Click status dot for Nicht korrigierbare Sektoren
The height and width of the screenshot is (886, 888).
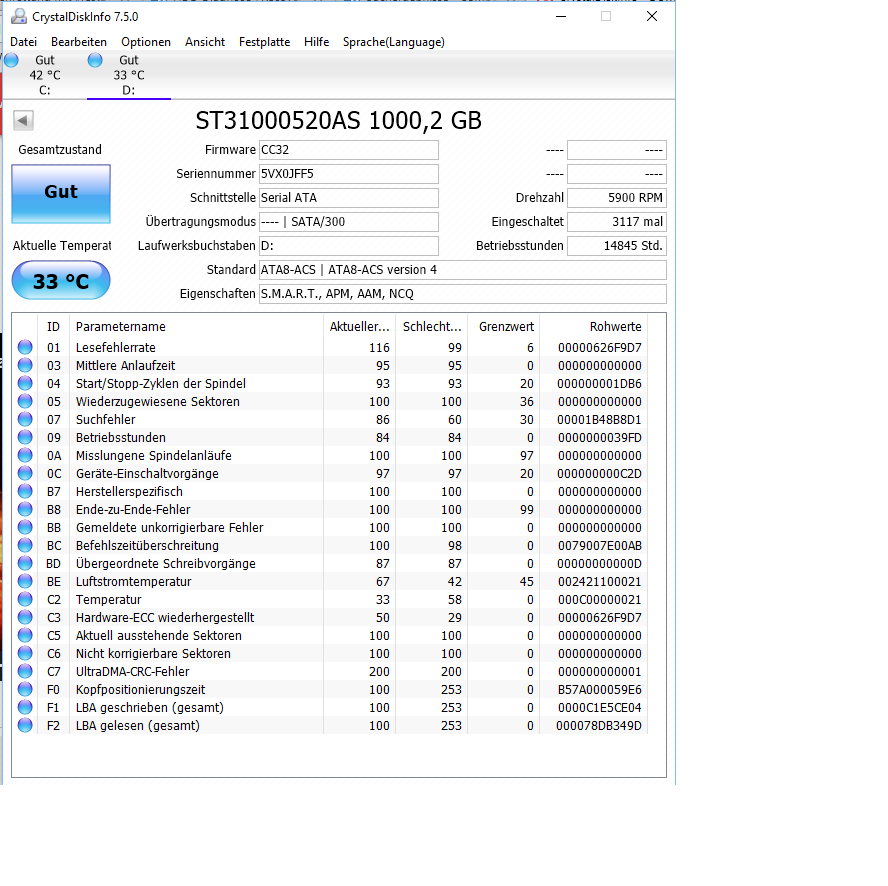tap(25, 653)
